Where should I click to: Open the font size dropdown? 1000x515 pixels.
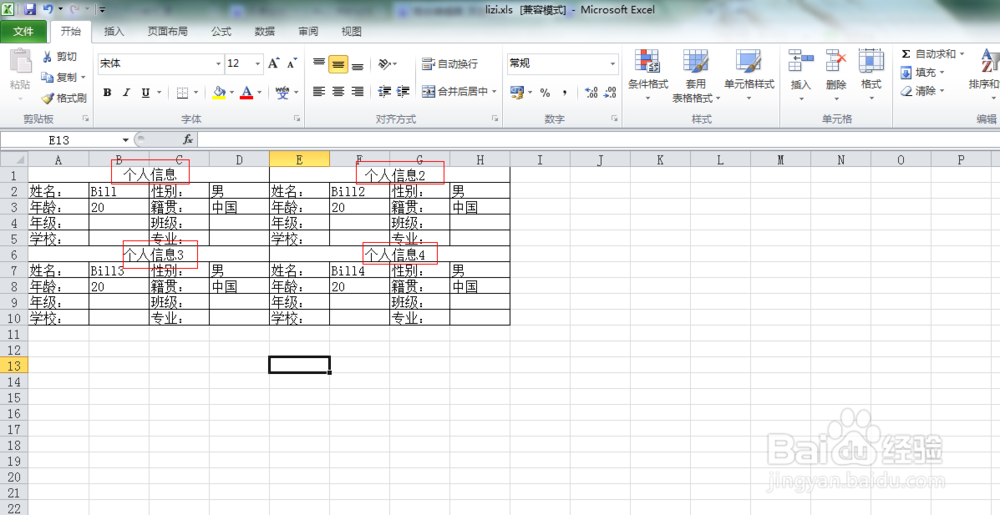pos(258,64)
